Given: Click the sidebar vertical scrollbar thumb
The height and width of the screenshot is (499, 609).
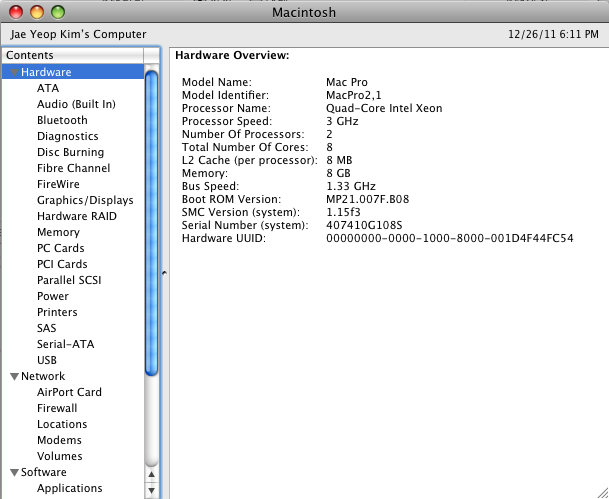Looking at the screenshot, I should coord(151,220).
